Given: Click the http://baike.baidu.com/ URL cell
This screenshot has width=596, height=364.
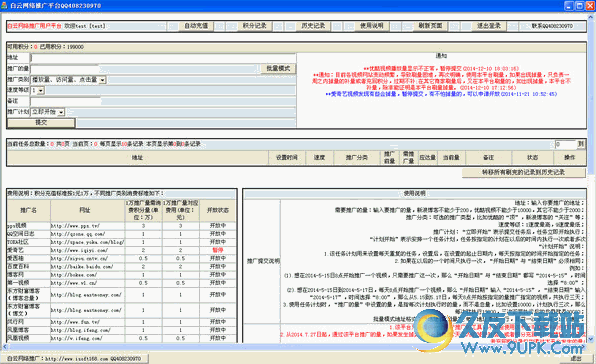Looking at the screenshot, I should tap(87, 267).
